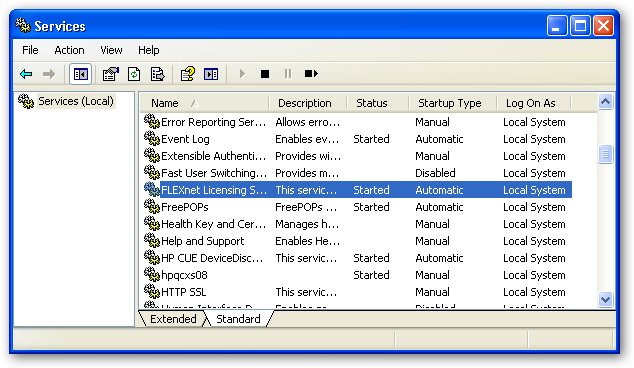Click gear icon beside Event Log
The height and width of the screenshot is (368, 634).
[152, 139]
